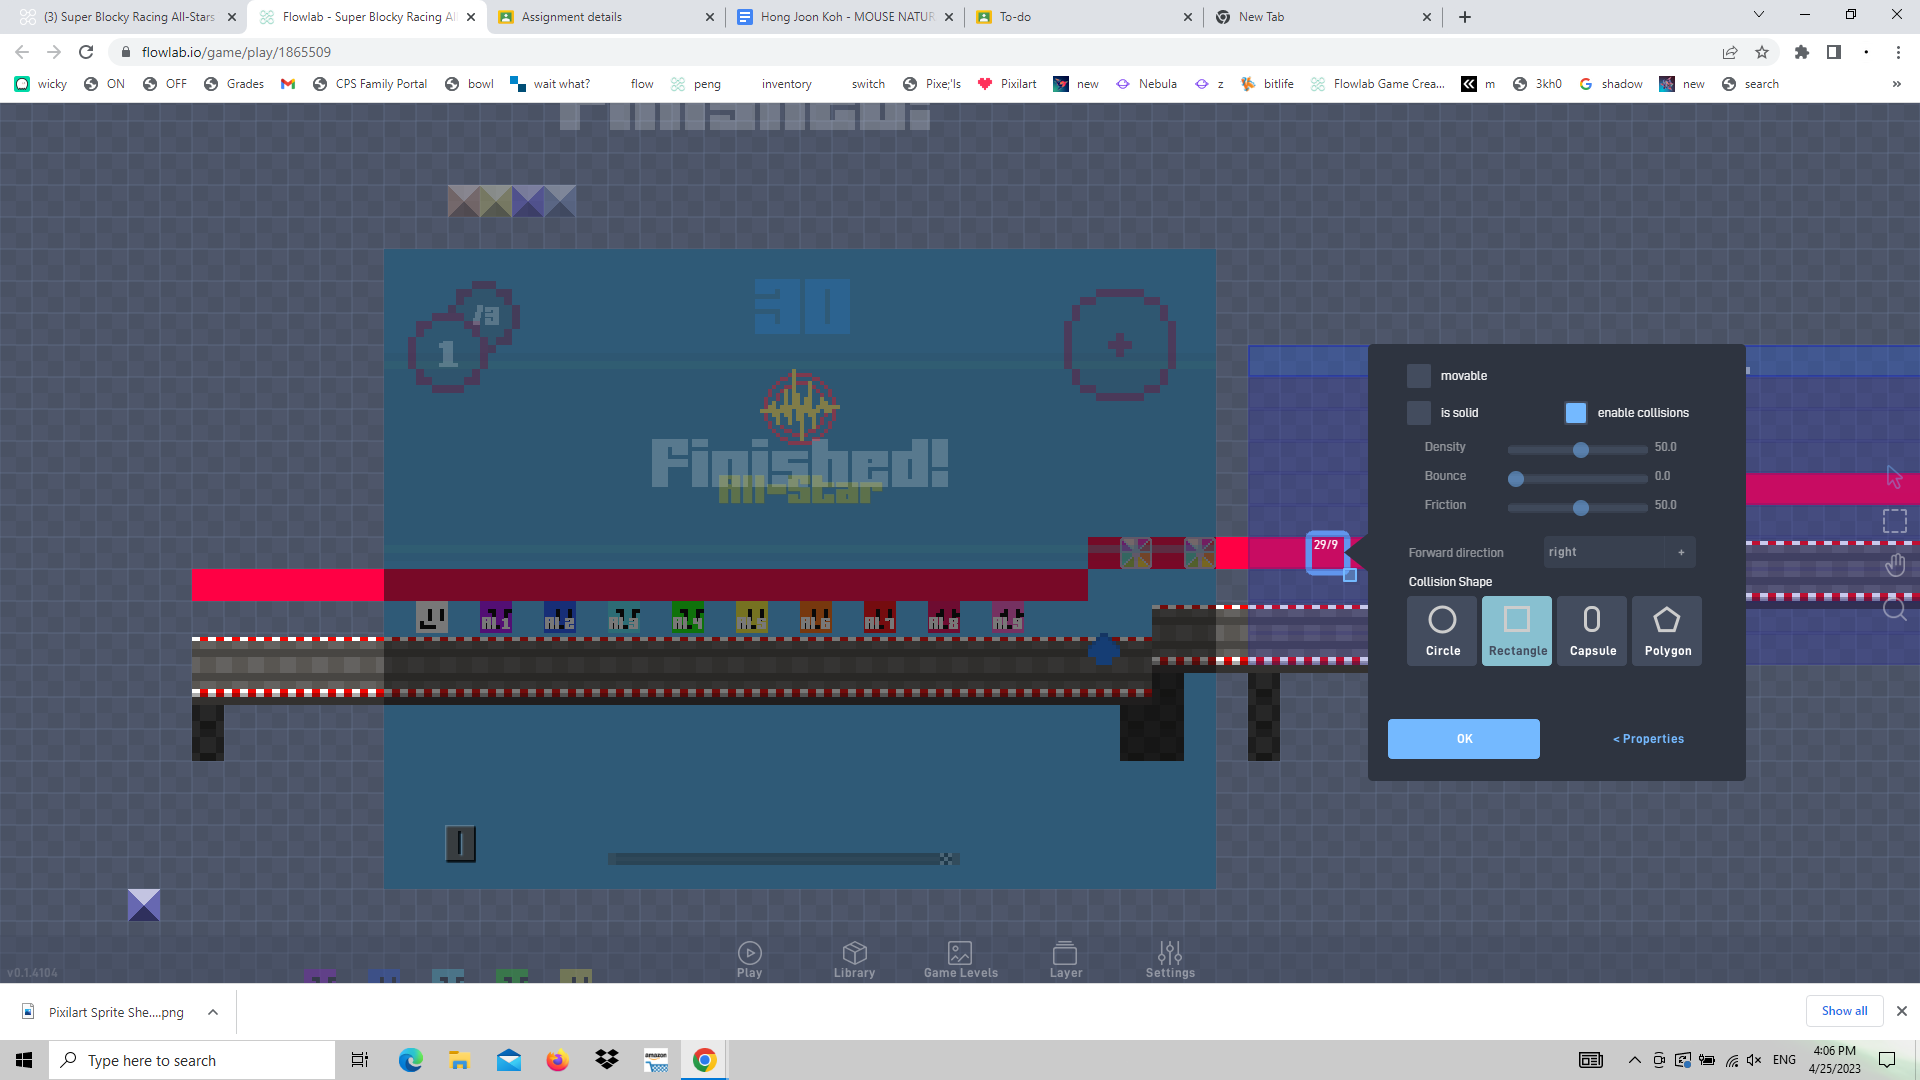Open Chrome tab search chevron
Image resolution: width=1920 pixels, height=1080 pixels.
[1759, 15]
